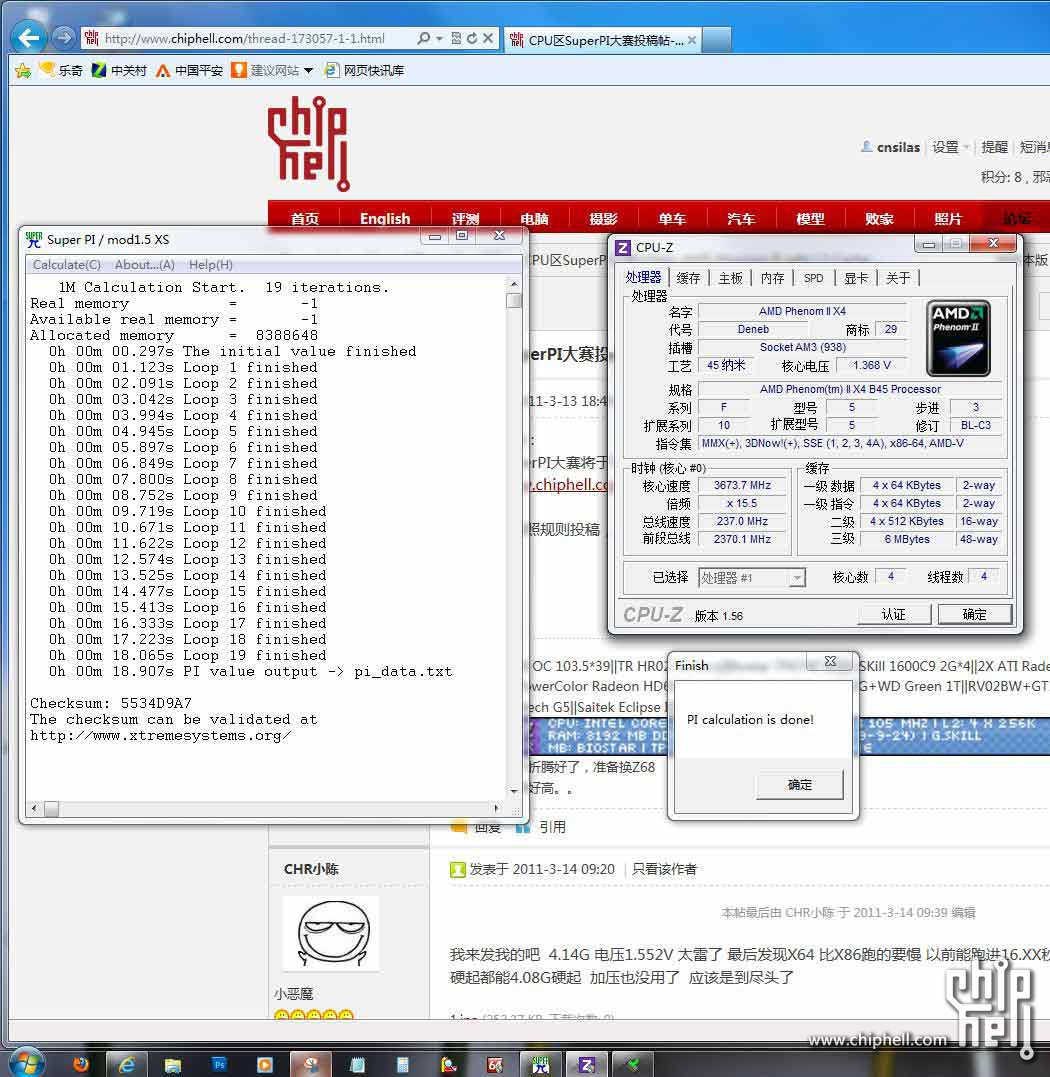Open Photoshop from the taskbar
This screenshot has width=1050, height=1077.
(219, 1064)
